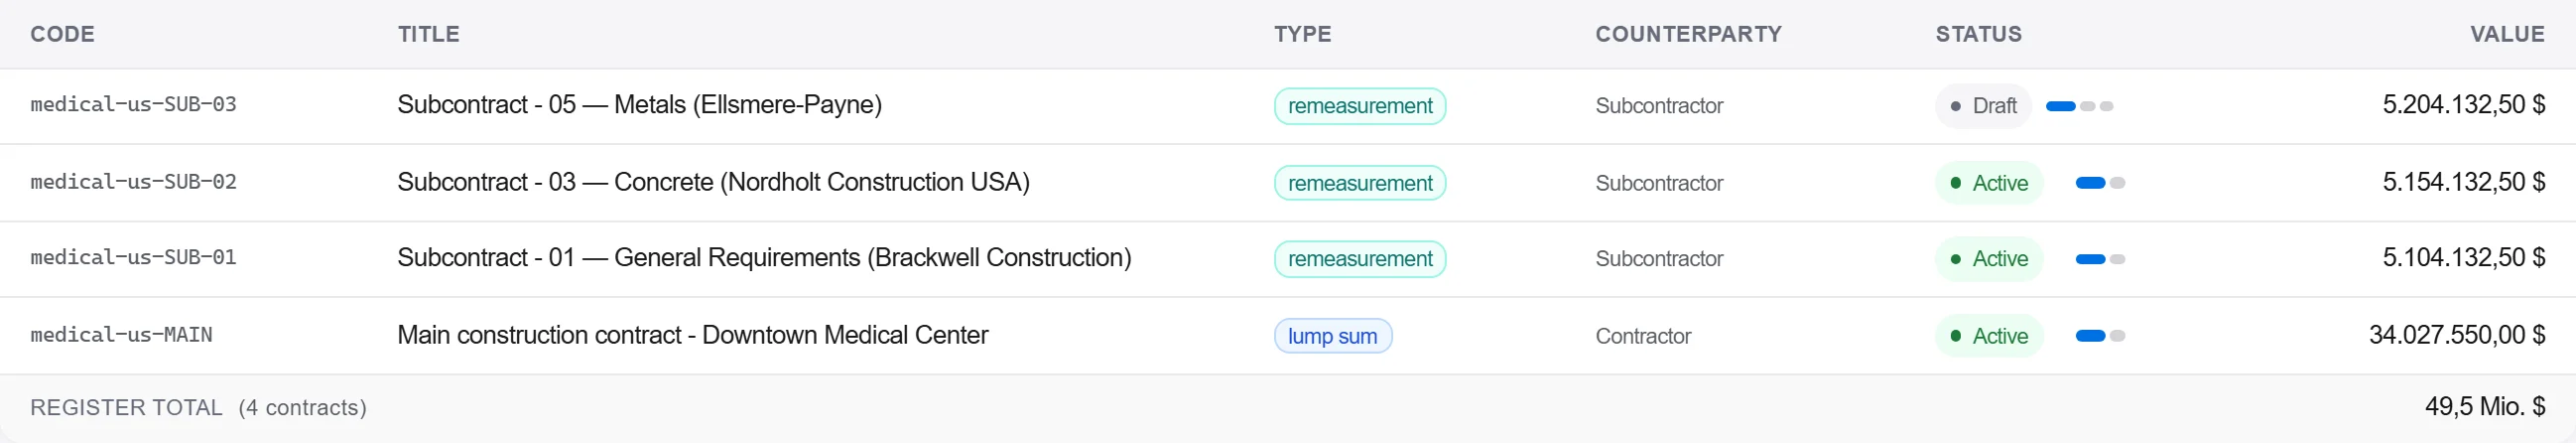2576x443 pixels.
Task: Click the Draft status badge
Action: click(1983, 106)
